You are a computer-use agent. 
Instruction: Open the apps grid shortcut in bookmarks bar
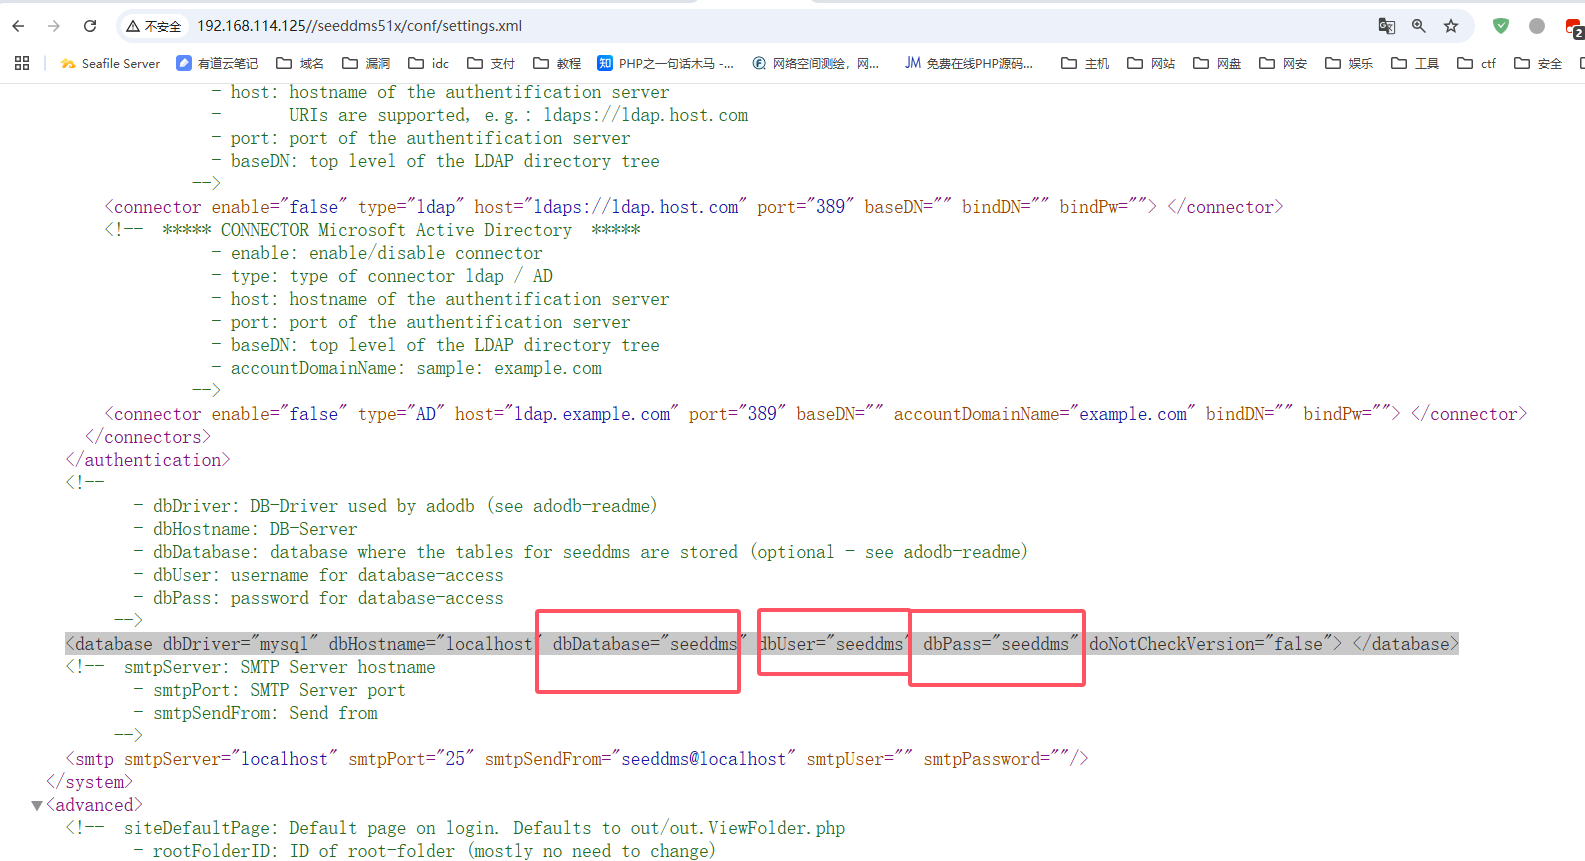22,63
